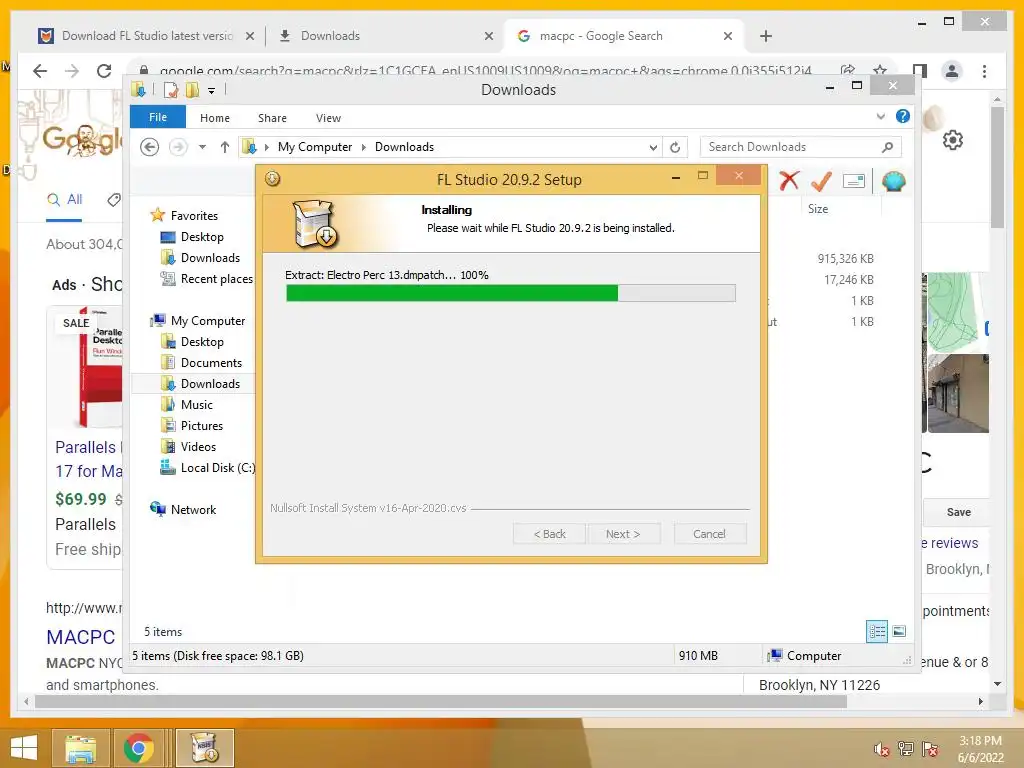Bookmark this page with the star icon
Image resolution: width=1024 pixels, height=768 pixels.
click(x=880, y=71)
